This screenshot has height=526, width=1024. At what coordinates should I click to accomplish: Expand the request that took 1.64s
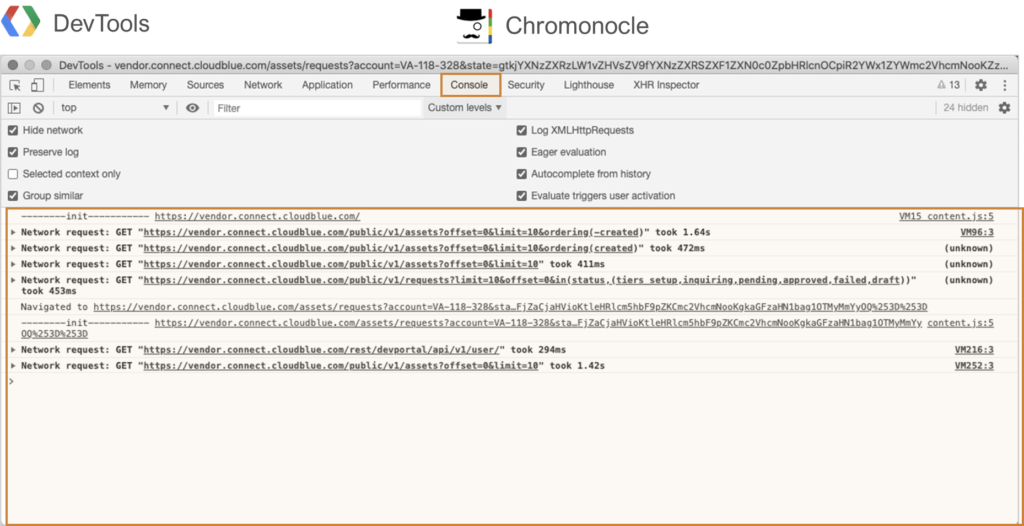[13, 232]
